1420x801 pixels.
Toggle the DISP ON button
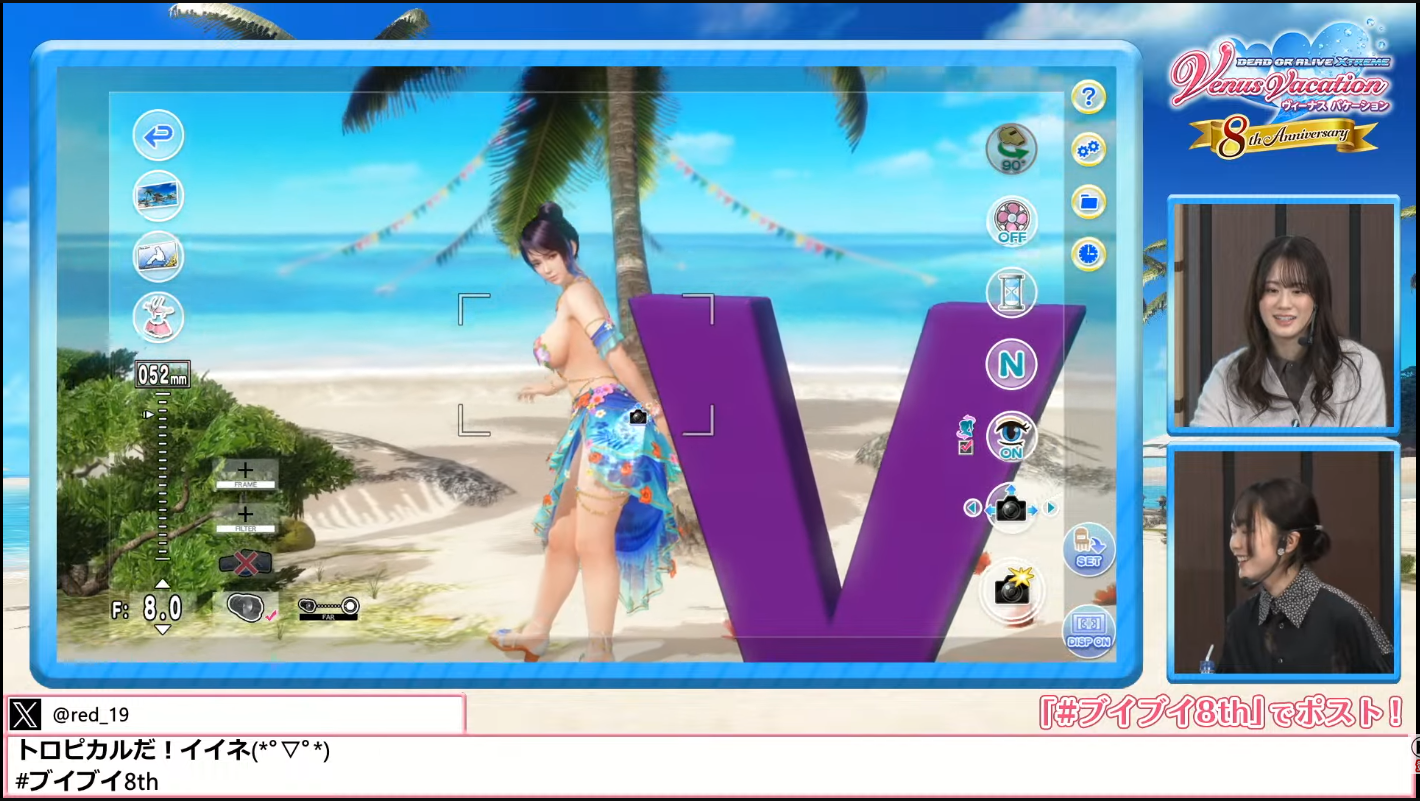[x=1089, y=631]
